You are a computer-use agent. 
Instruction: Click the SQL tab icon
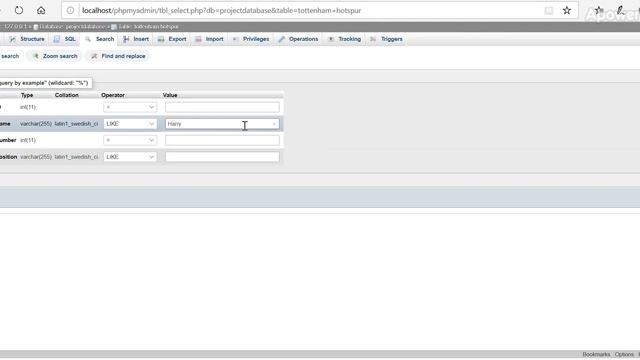click(56, 39)
